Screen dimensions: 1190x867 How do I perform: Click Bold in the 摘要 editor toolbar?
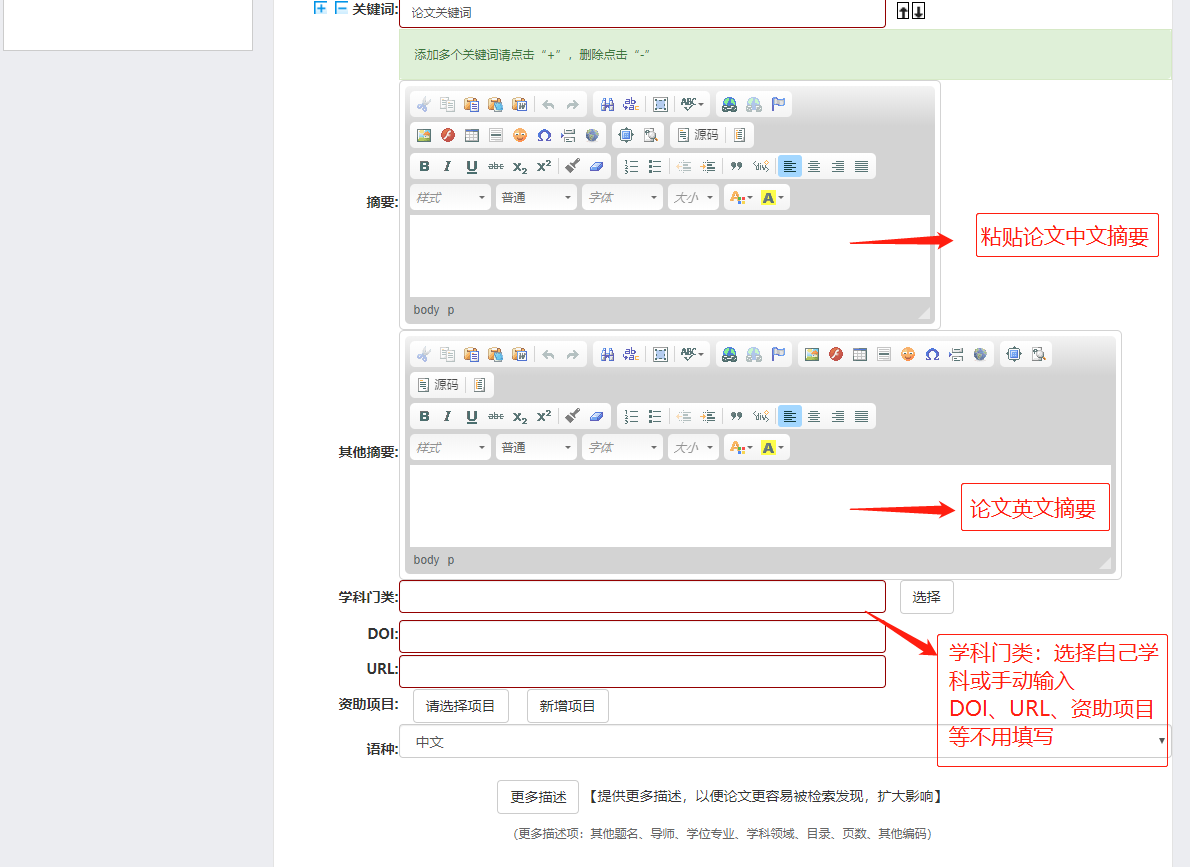click(x=424, y=167)
